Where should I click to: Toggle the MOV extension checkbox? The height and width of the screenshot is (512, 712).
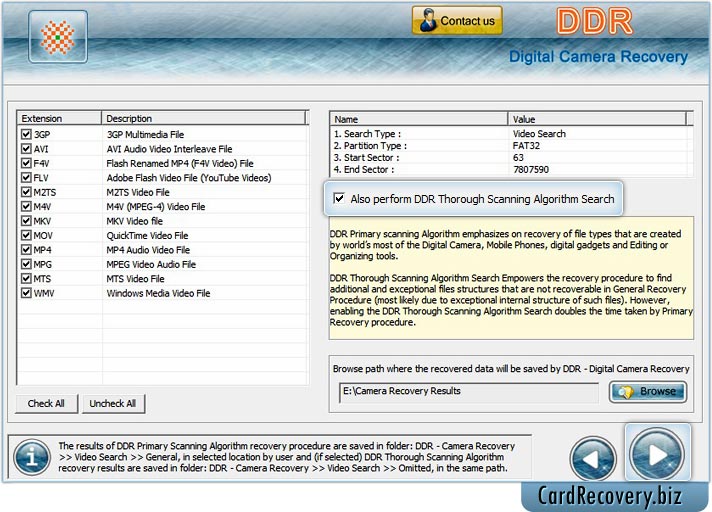point(26,235)
